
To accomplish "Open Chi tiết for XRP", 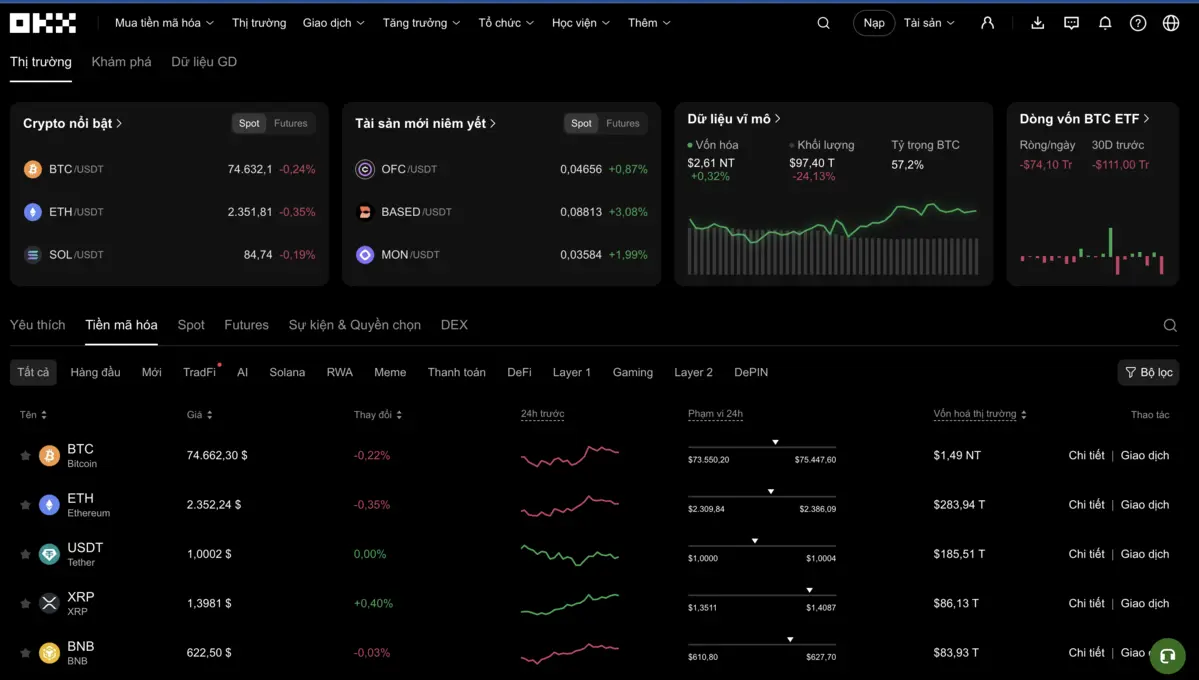I will pos(1086,603).
